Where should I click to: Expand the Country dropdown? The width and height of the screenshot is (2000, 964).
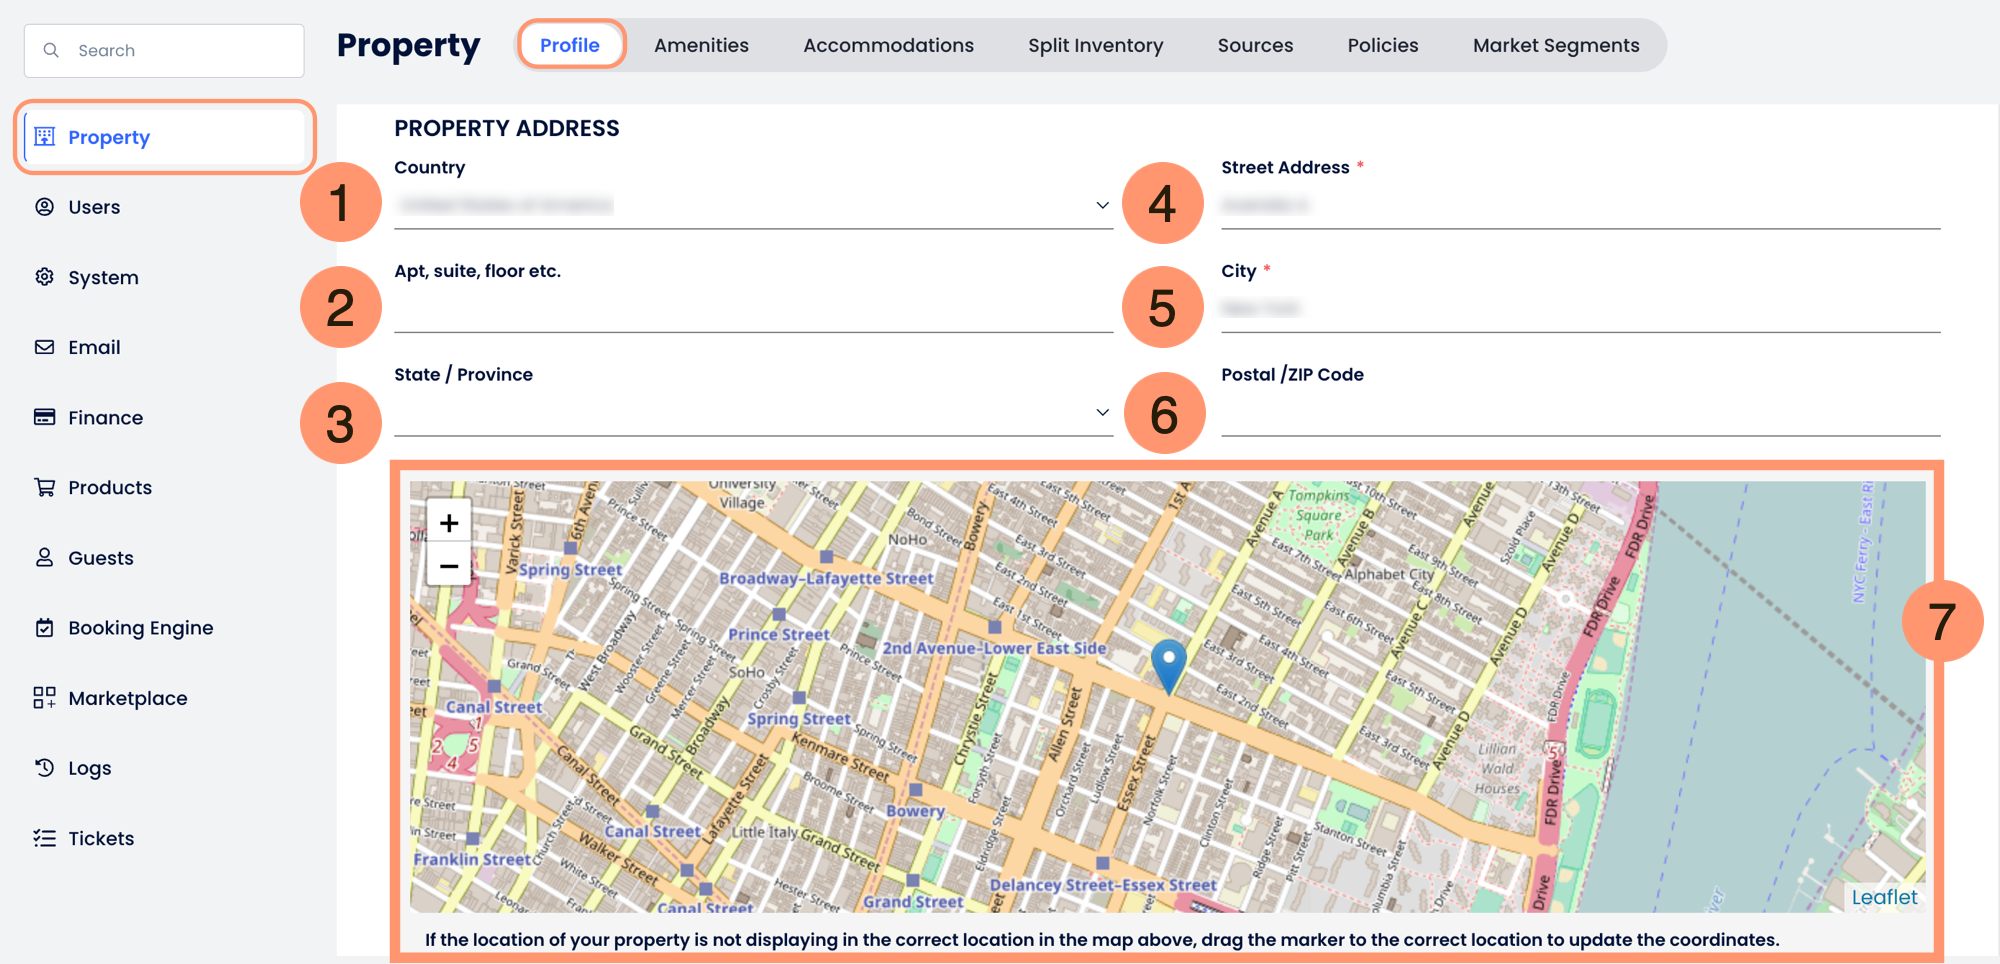point(1102,205)
